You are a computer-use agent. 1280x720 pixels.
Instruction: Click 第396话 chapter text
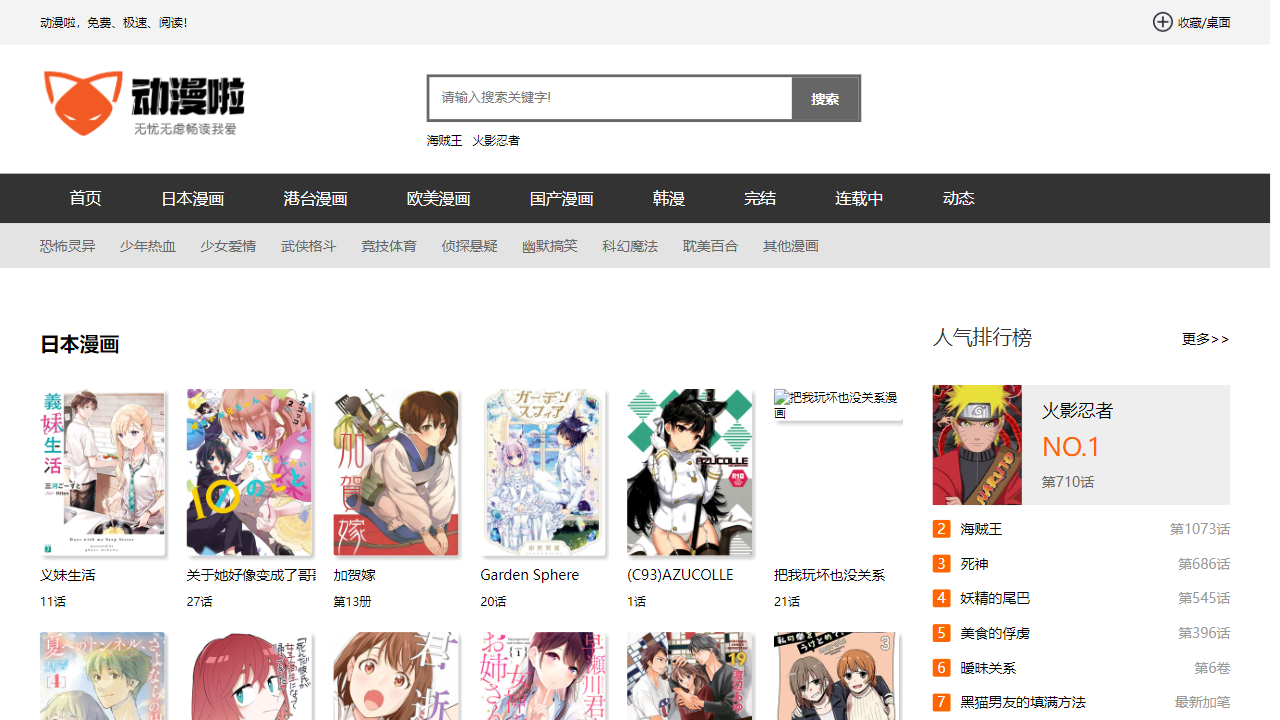pos(1204,633)
